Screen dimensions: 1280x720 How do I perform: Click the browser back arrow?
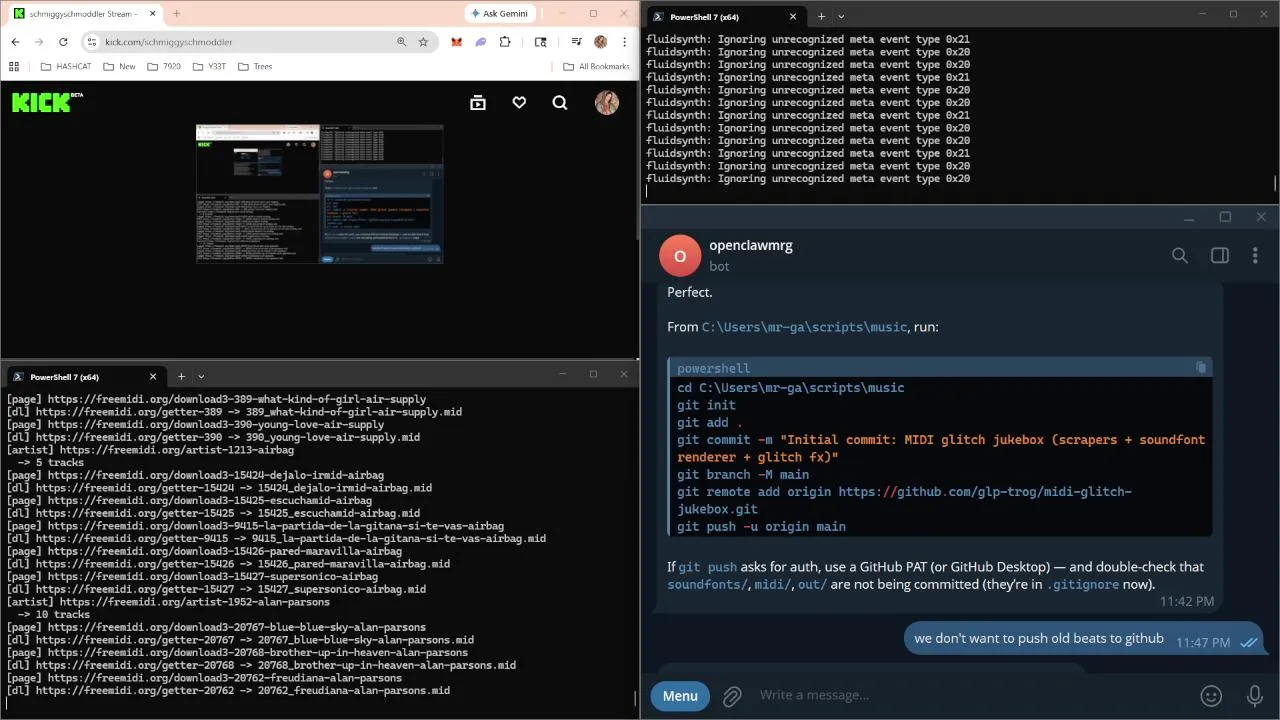[15, 42]
